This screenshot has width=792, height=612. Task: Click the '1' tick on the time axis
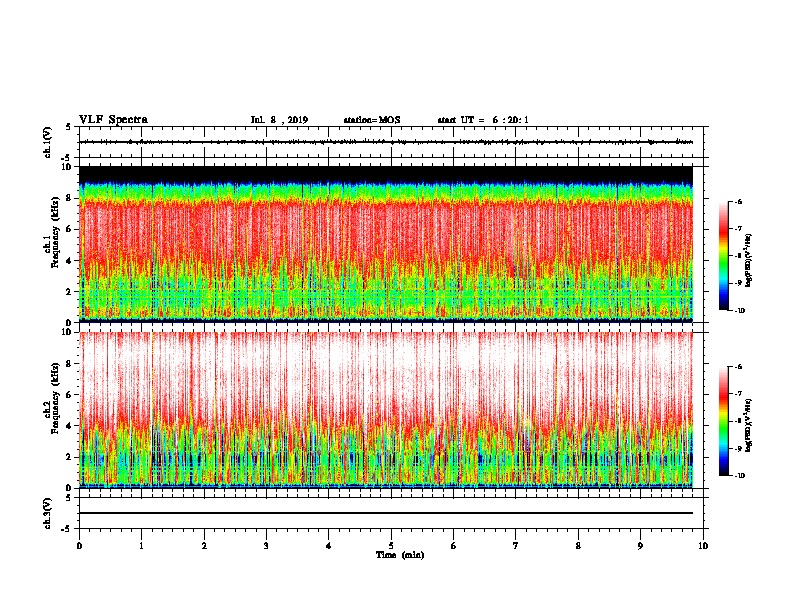[x=141, y=545]
